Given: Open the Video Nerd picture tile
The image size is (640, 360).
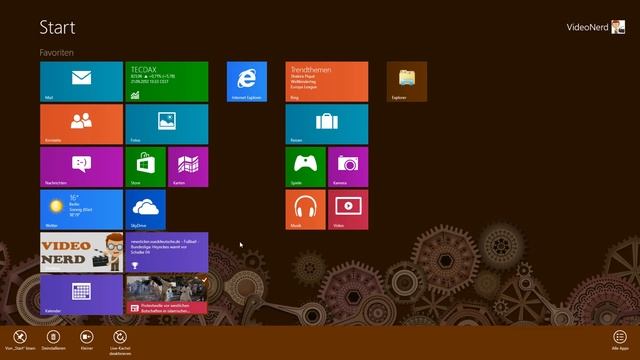Looking at the screenshot, I should [81, 252].
